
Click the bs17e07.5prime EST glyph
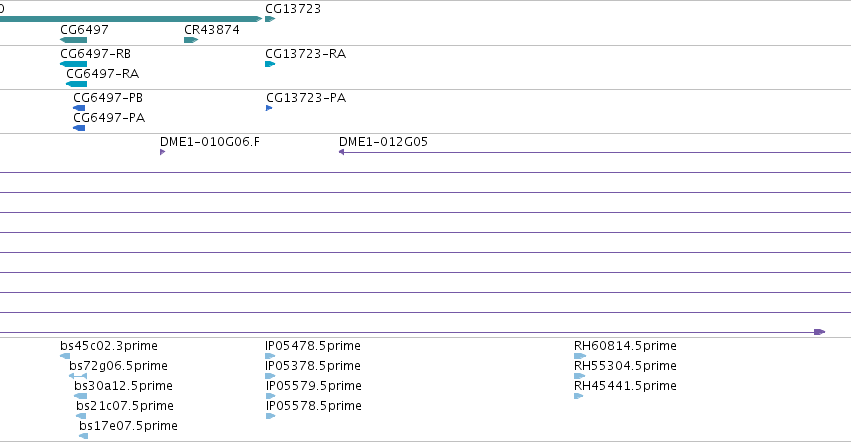coord(84,436)
